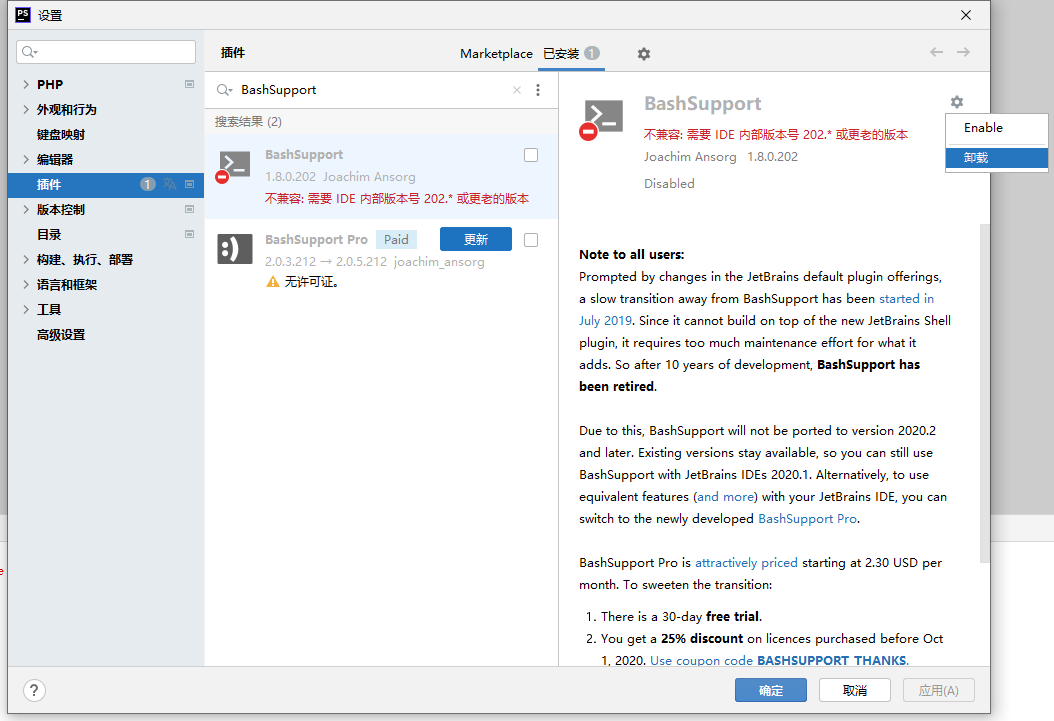This screenshot has height=721, width=1054.
Task: Click the description pane vertical scrollbar
Action: (x=985, y=393)
